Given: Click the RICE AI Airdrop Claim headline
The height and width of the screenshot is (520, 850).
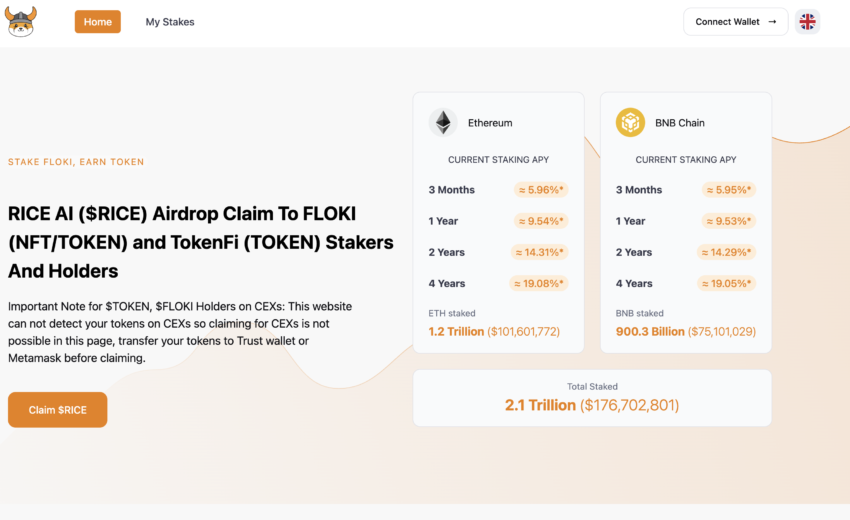Looking at the screenshot, I should point(201,242).
